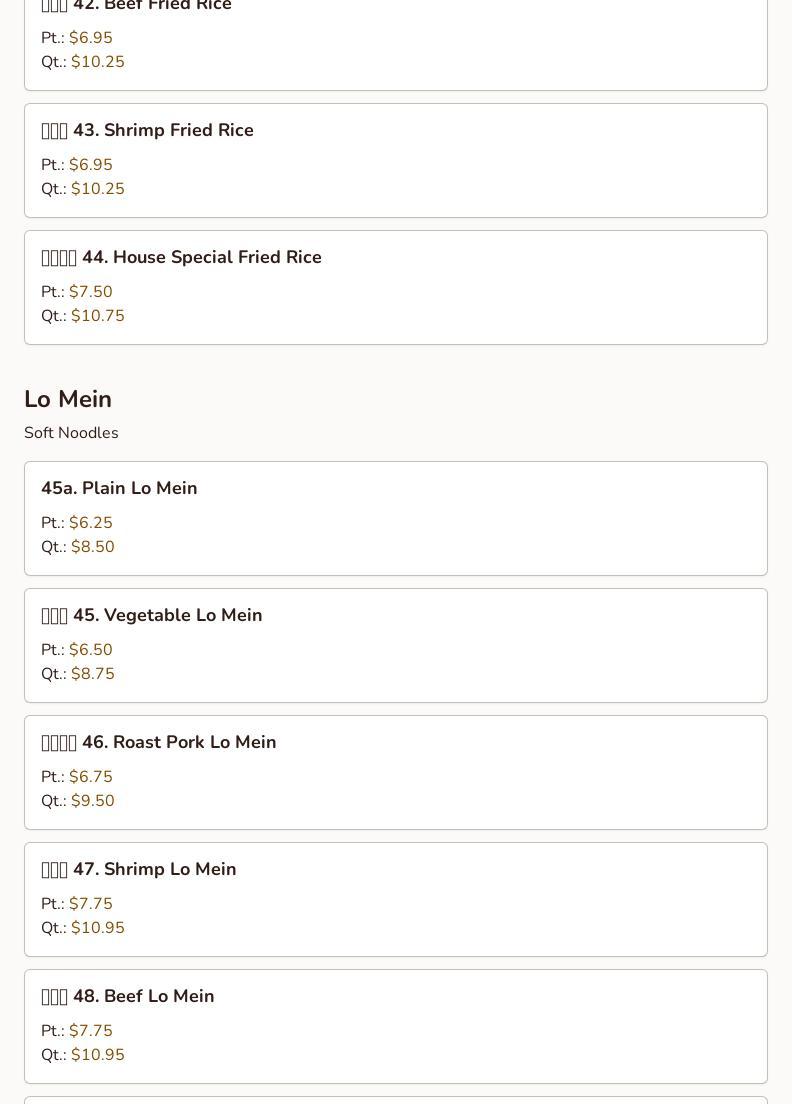
Task: Pick House Special Fried Rice quart $10.75
Action: 98,316
